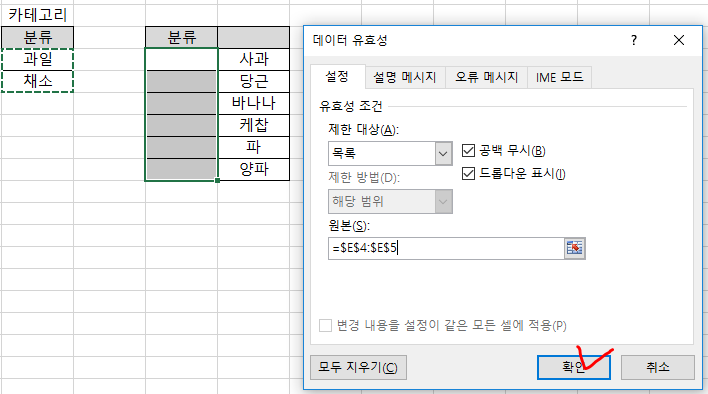Select the 과일 cell
Viewport: 708px width, 394px height.
pyautogui.click(x=37, y=59)
